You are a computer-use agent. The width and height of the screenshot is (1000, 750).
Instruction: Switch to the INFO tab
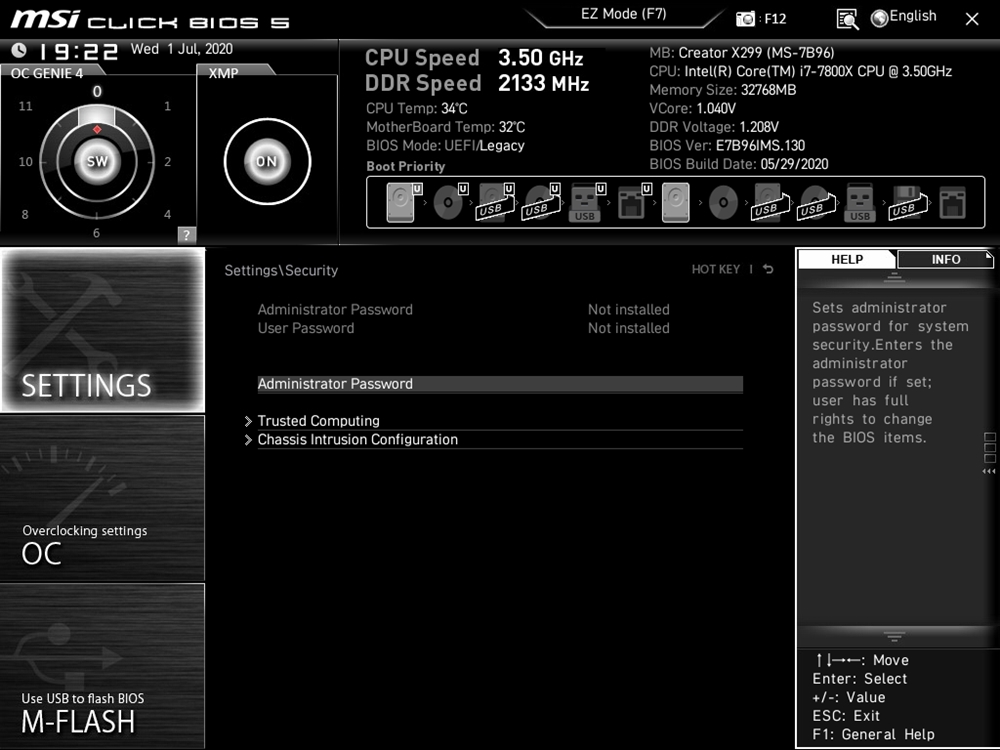tap(945, 259)
